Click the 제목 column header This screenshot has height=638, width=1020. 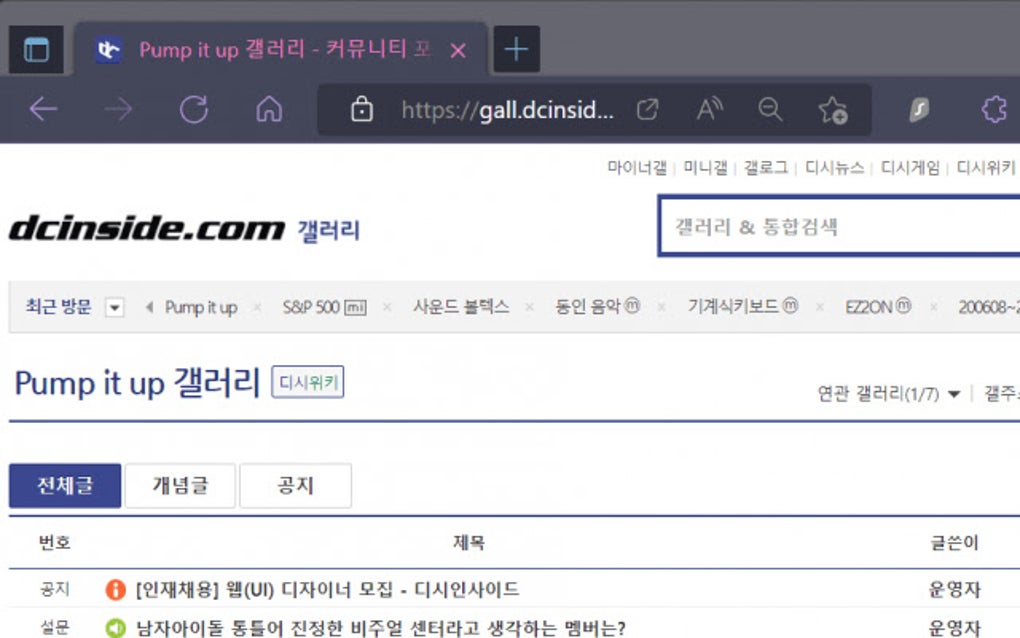(468, 542)
